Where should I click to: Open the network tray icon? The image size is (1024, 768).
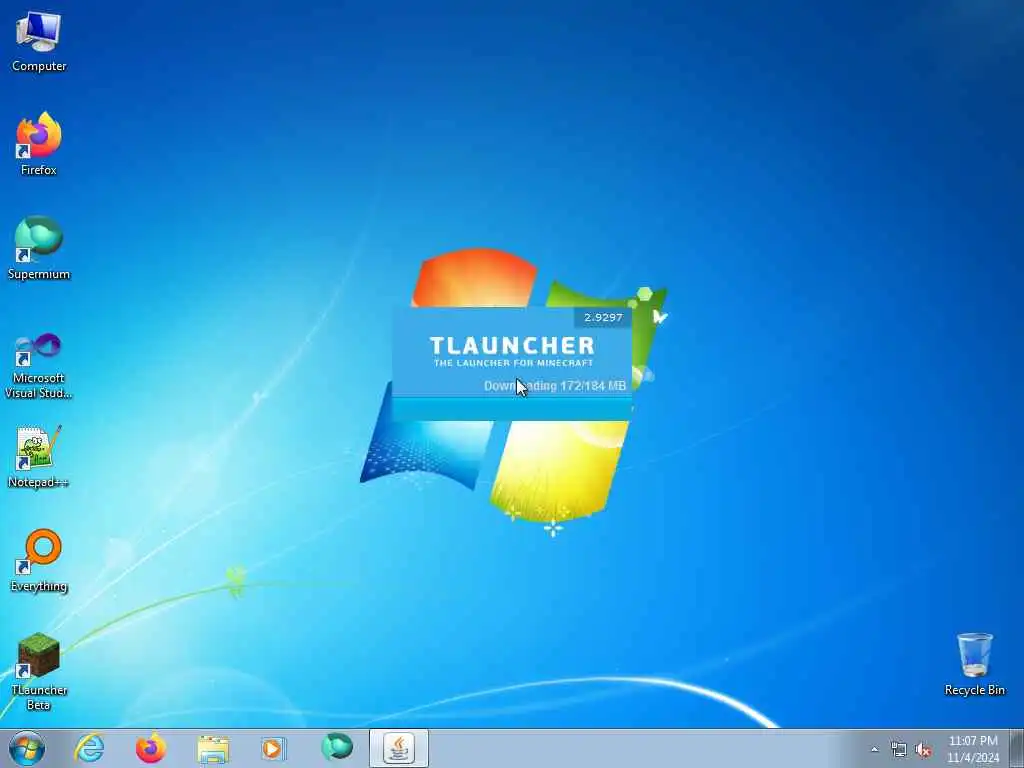[899, 750]
